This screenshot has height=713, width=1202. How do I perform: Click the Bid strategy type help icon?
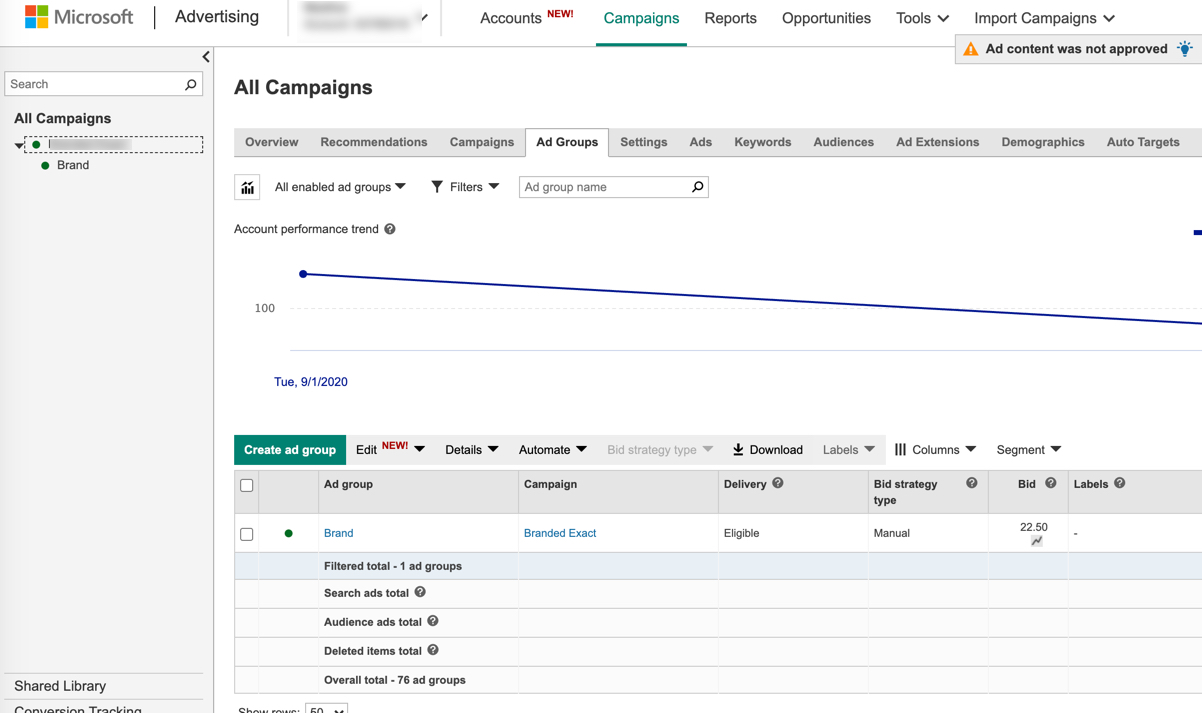[971, 483]
